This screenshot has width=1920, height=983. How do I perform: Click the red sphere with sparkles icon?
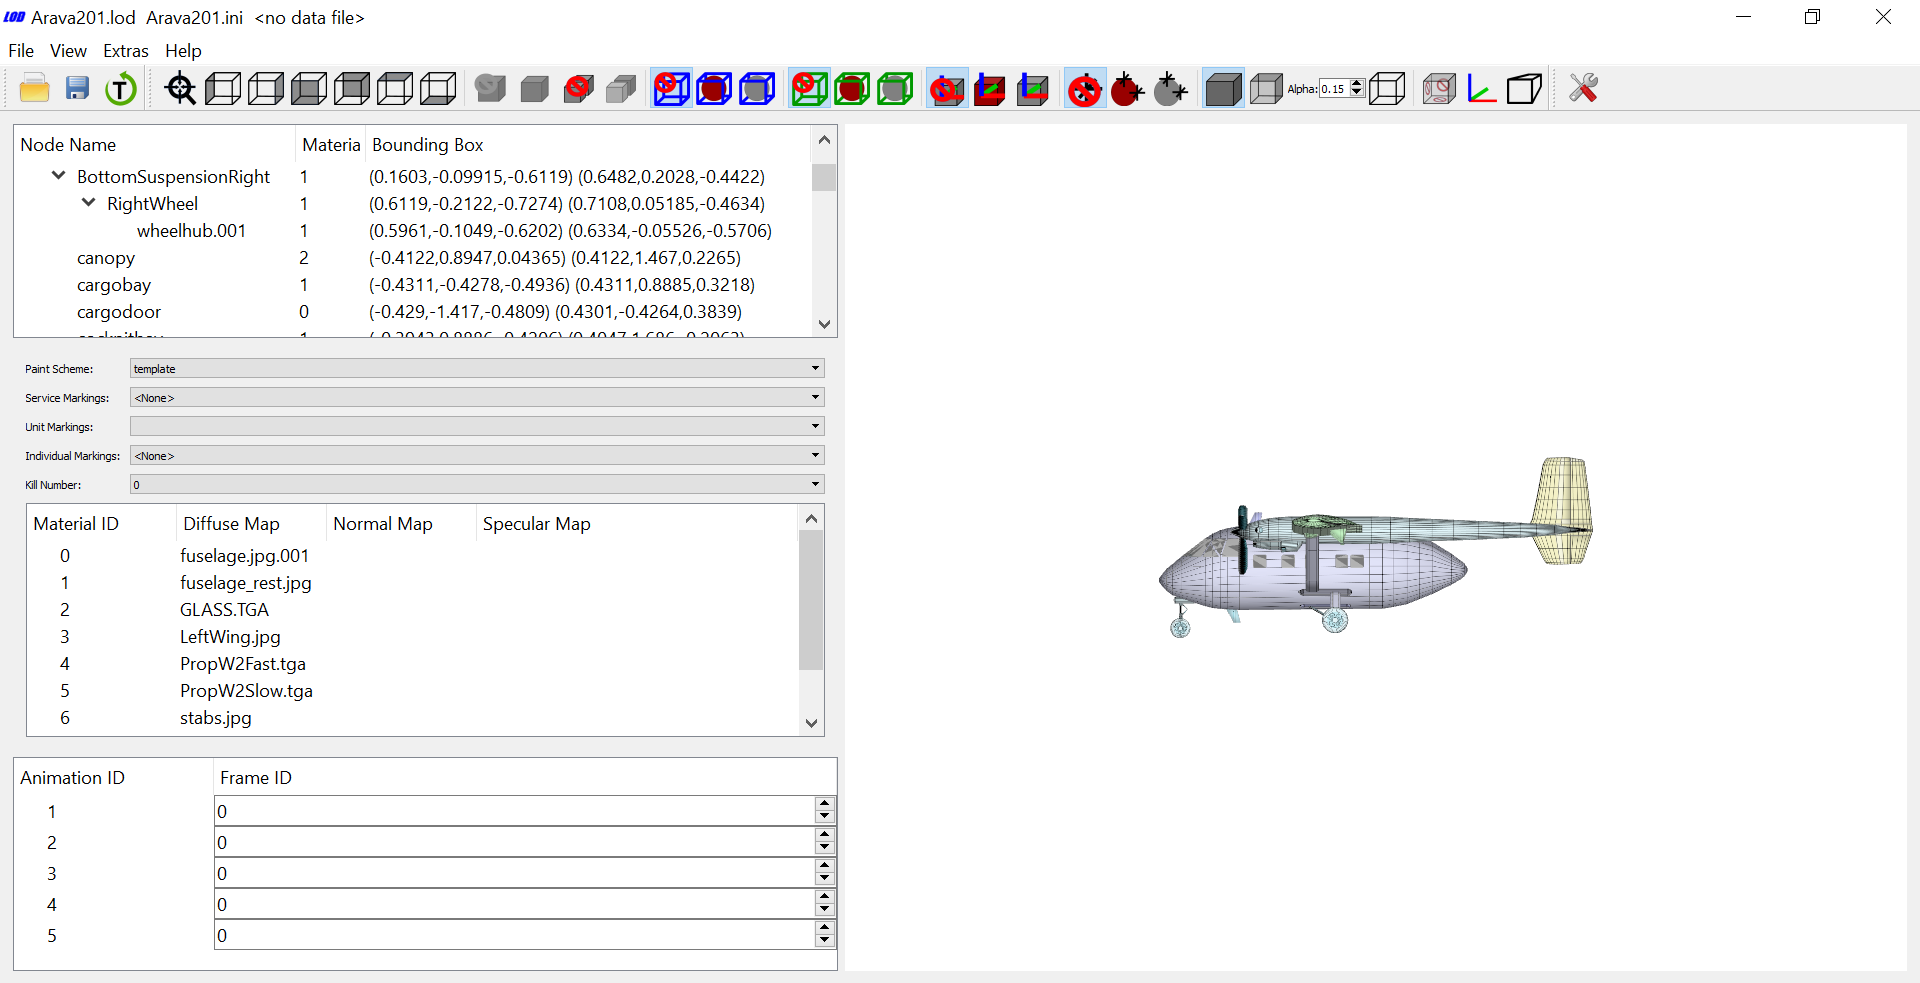[x=1127, y=89]
